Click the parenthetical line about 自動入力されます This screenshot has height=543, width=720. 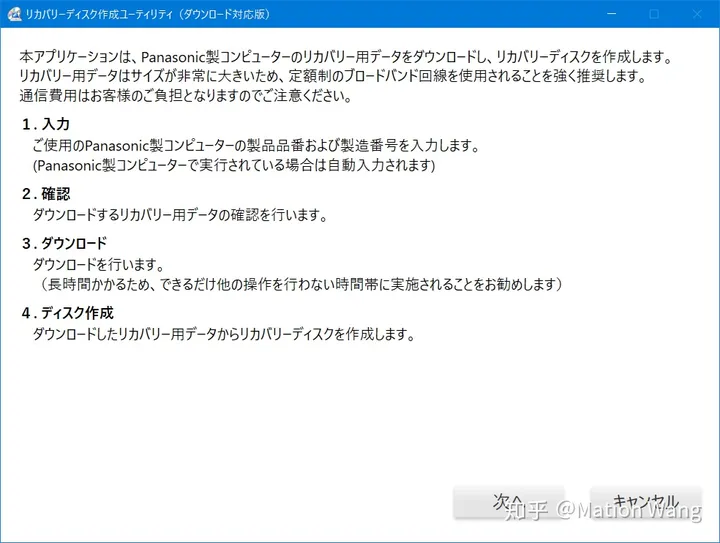point(234,165)
